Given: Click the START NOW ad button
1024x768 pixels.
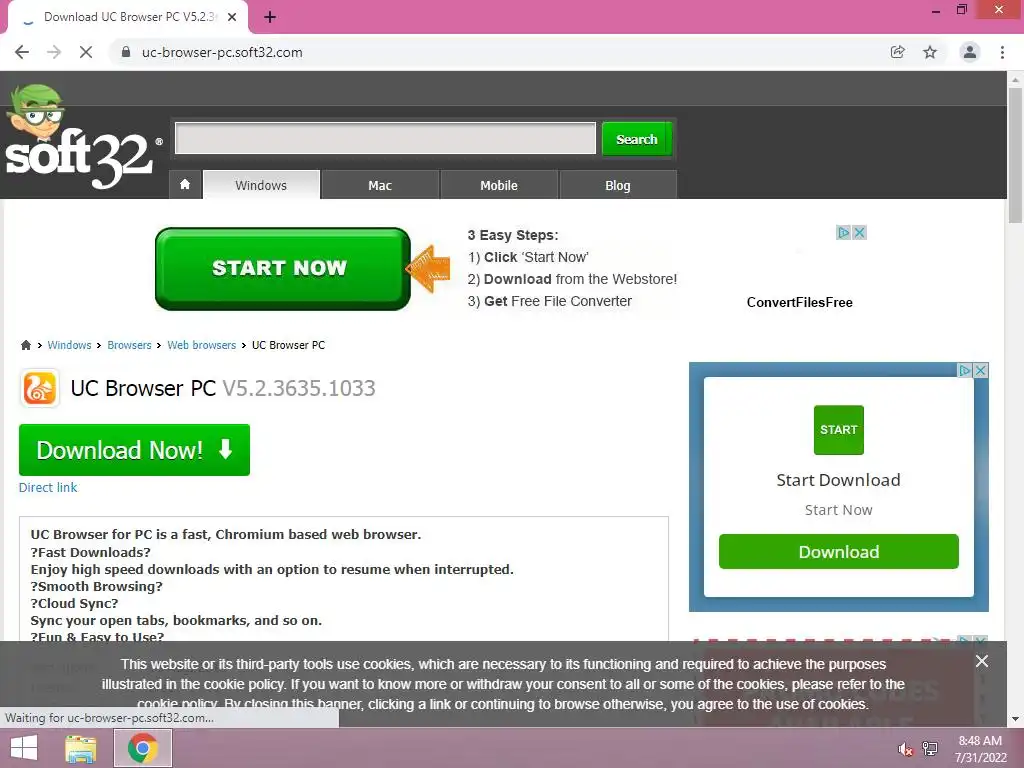Looking at the screenshot, I should (x=283, y=268).
